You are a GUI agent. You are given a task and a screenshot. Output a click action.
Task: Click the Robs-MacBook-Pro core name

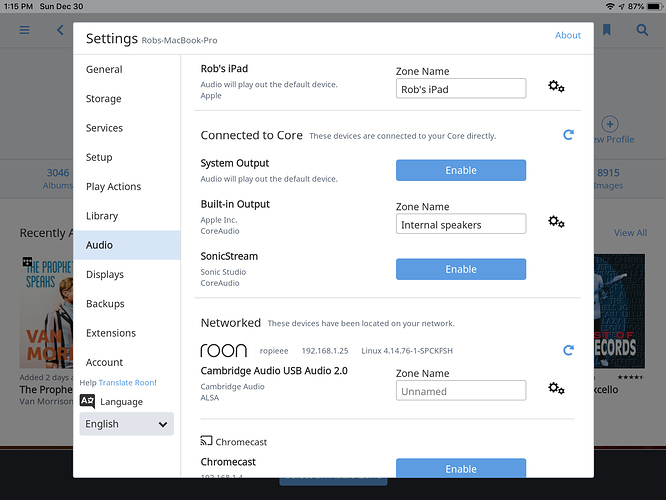click(x=179, y=40)
